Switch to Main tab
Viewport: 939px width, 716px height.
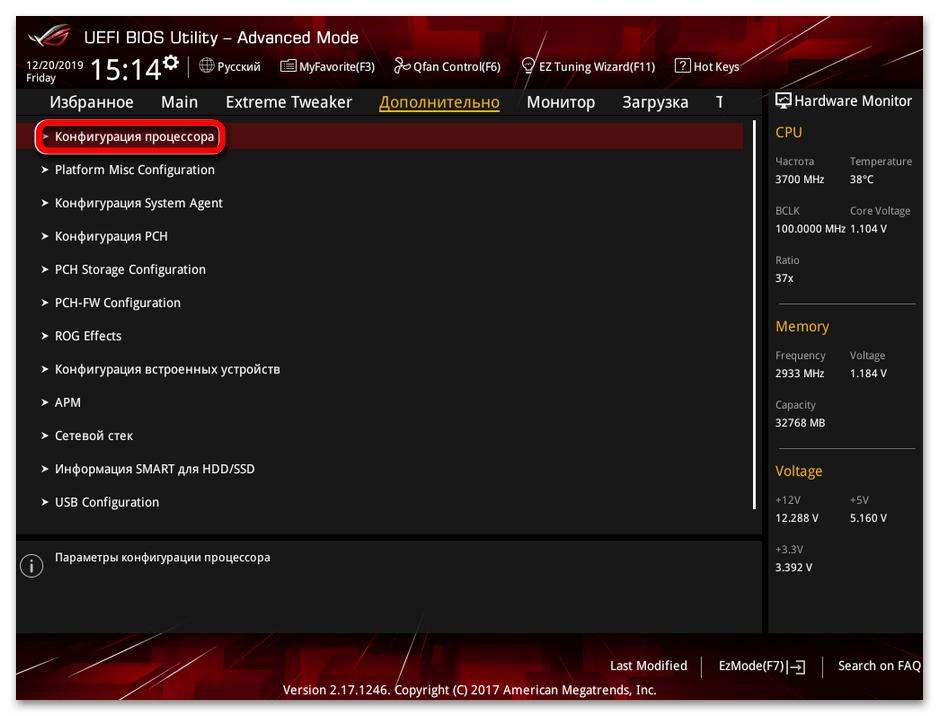(179, 102)
